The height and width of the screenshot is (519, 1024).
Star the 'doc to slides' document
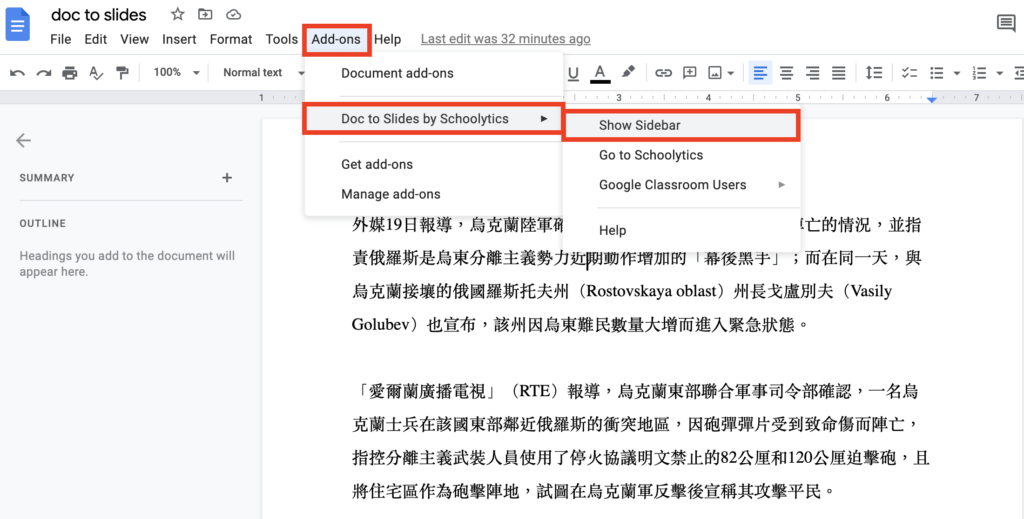coord(177,14)
